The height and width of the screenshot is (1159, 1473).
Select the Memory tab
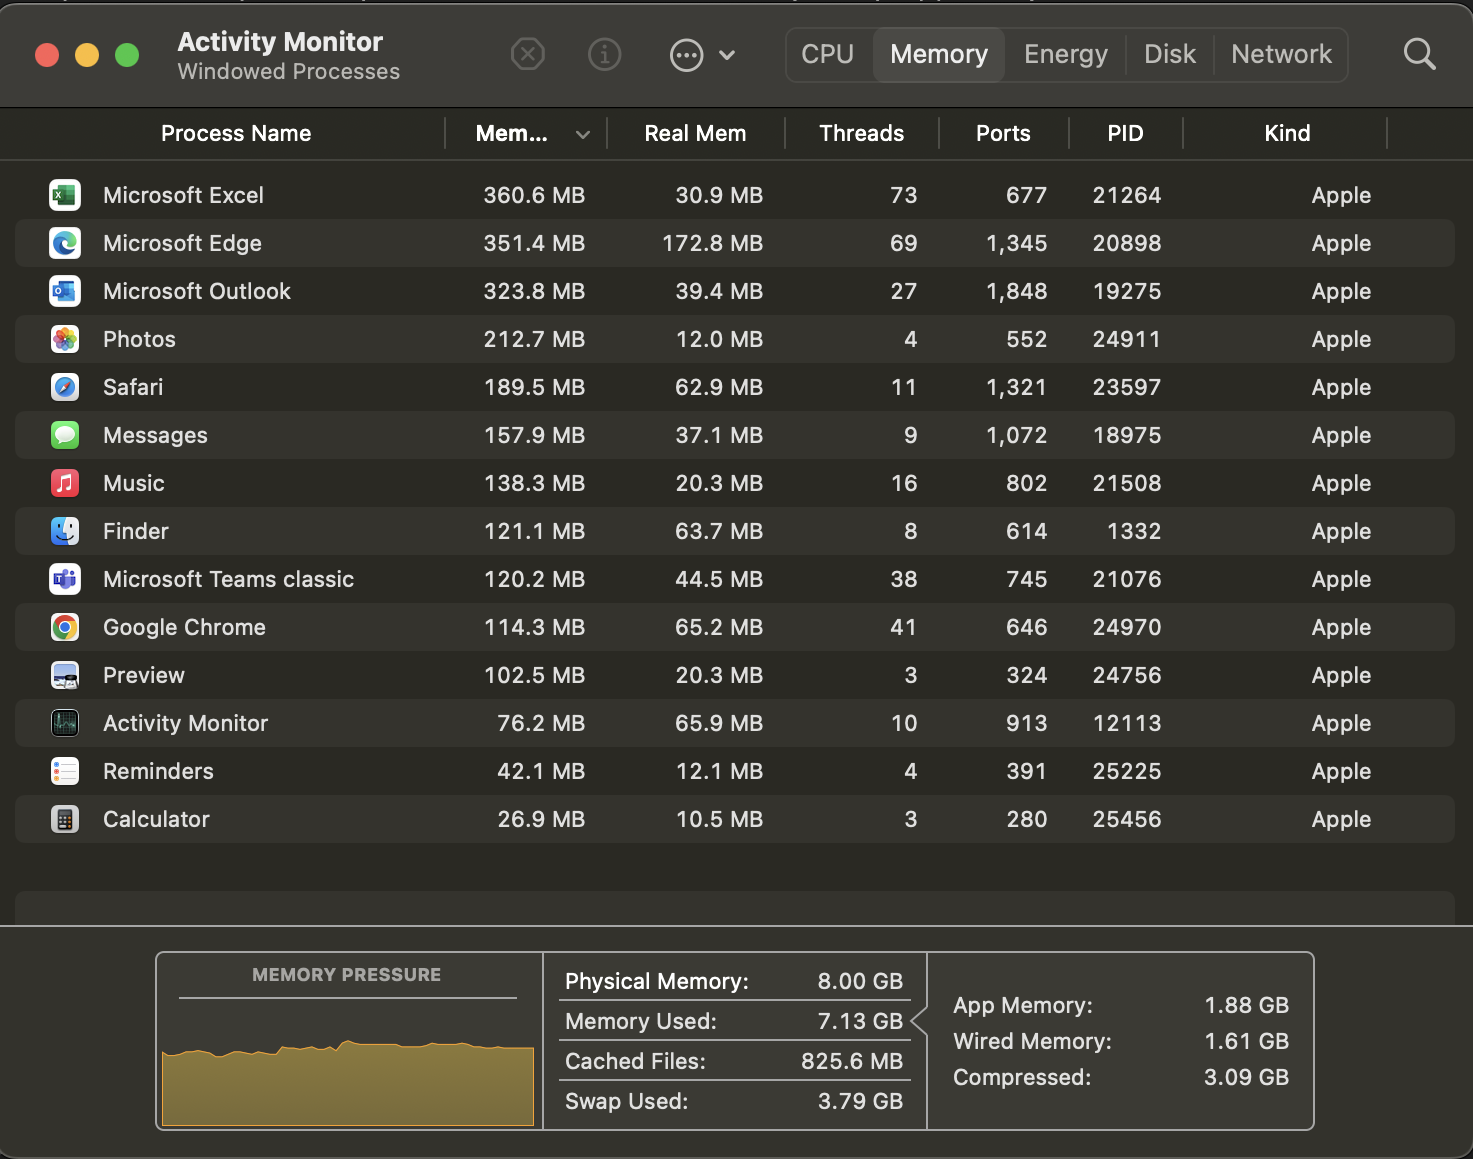939,54
